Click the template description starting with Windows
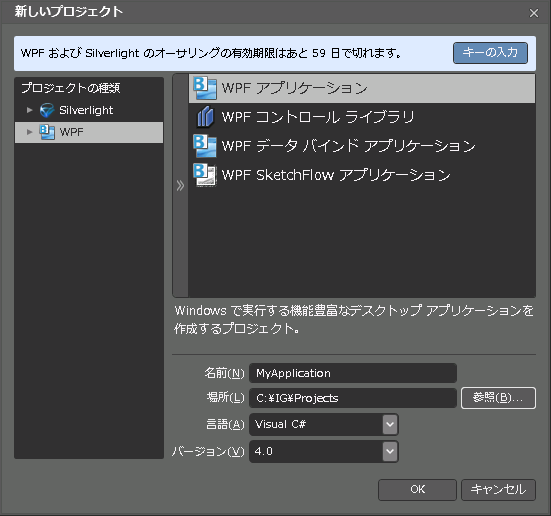 click(x=354, y=320)
